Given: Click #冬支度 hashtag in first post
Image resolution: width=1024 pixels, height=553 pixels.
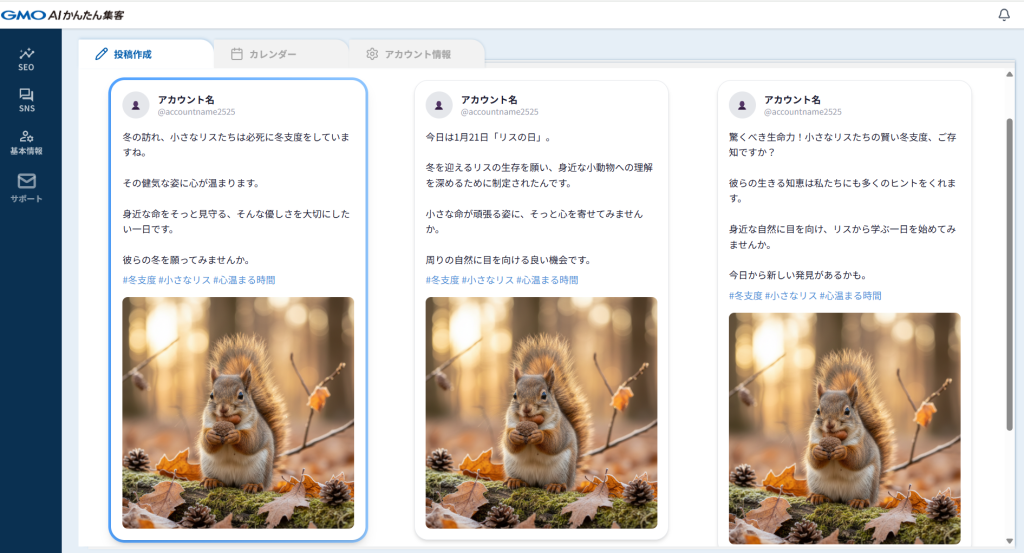Looking at the screenshot, I should click(139, 280).
